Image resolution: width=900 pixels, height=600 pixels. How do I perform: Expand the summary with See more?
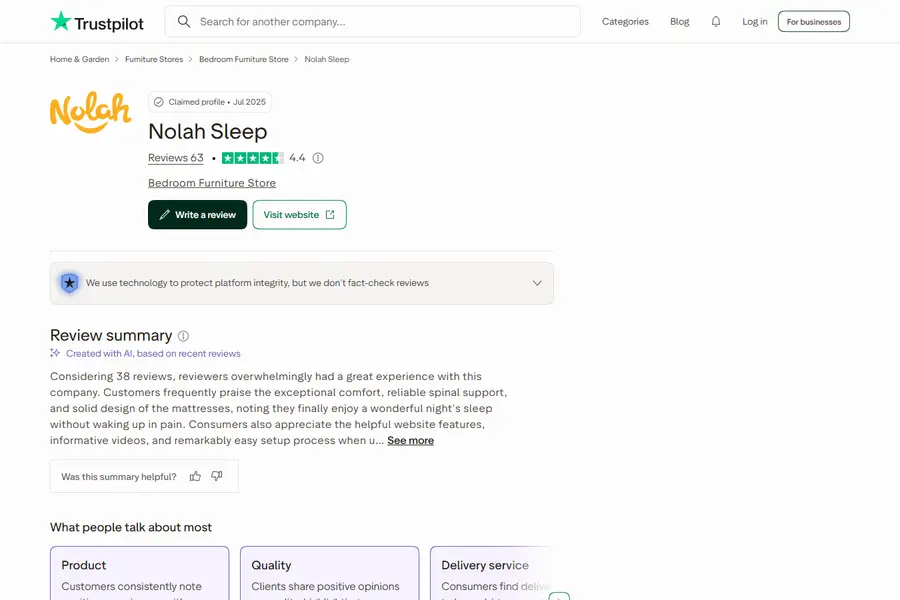pos(410,440)
